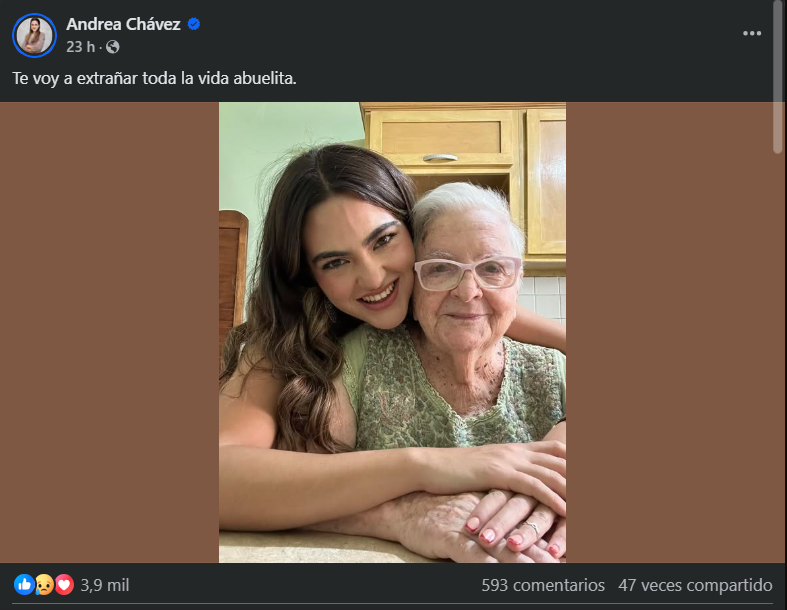View who shared via "47 veces compartido"
The width and height of the screenshot is (787, 610).
[696, 584]
